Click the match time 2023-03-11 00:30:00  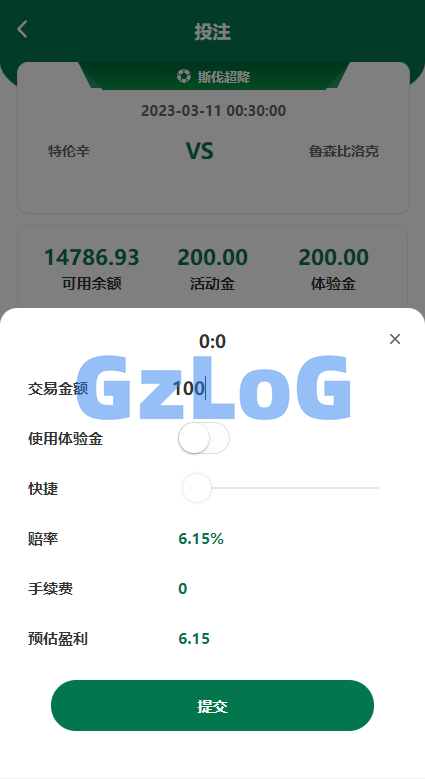(x=213, y=110)
